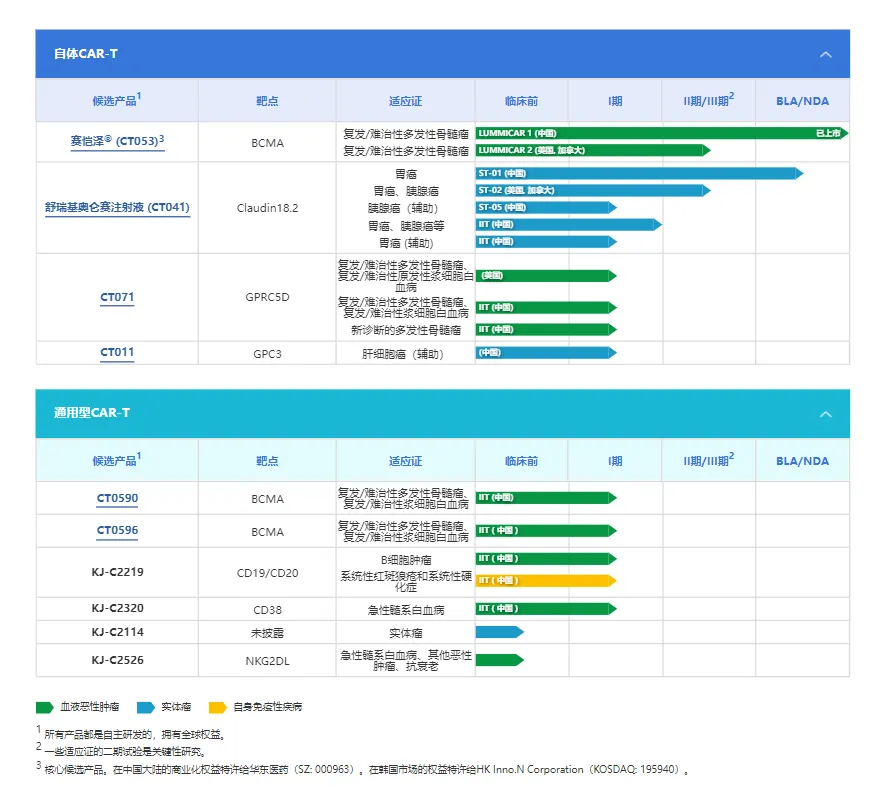Click the yellow 自身免疫性疾病 legend icon

[x=217, y=707]
